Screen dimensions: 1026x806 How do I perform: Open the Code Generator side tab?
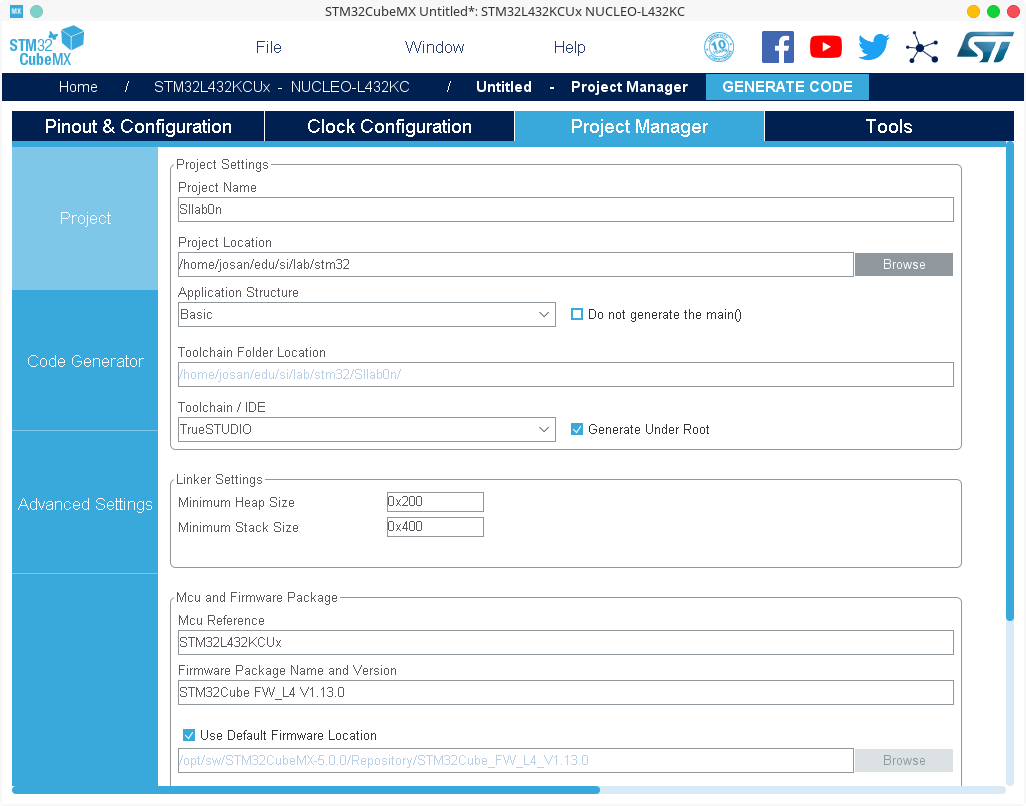tap(85, 361)
